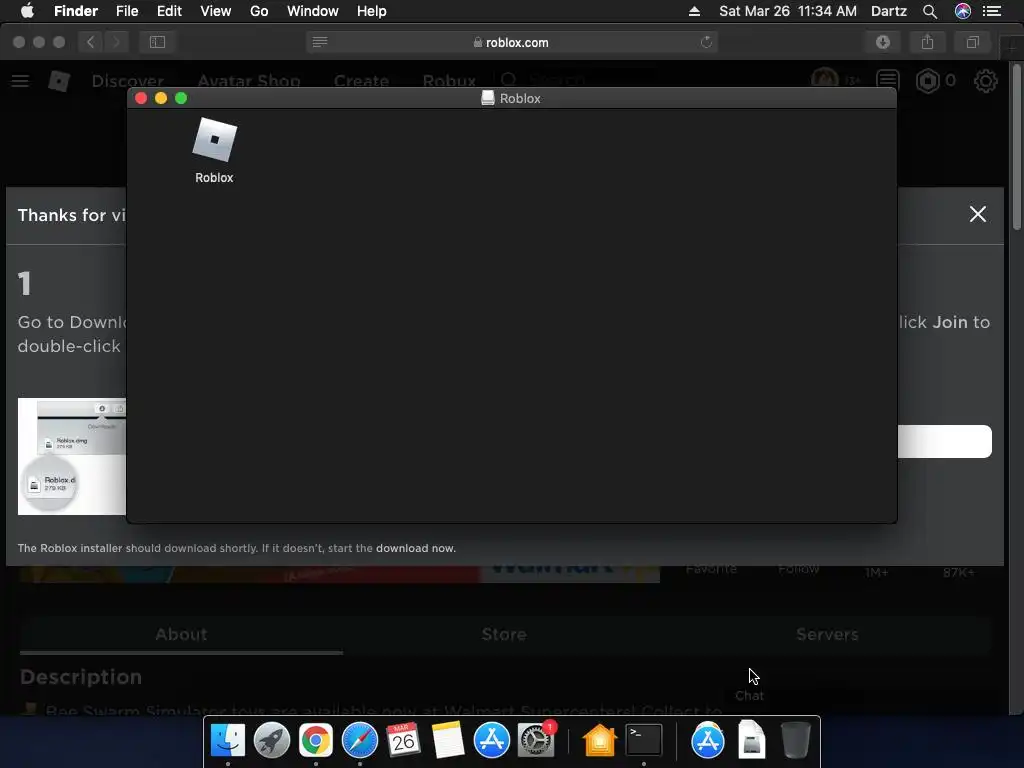
Task: Click the Roblox avatar profile picture
Action: [825, 78]
